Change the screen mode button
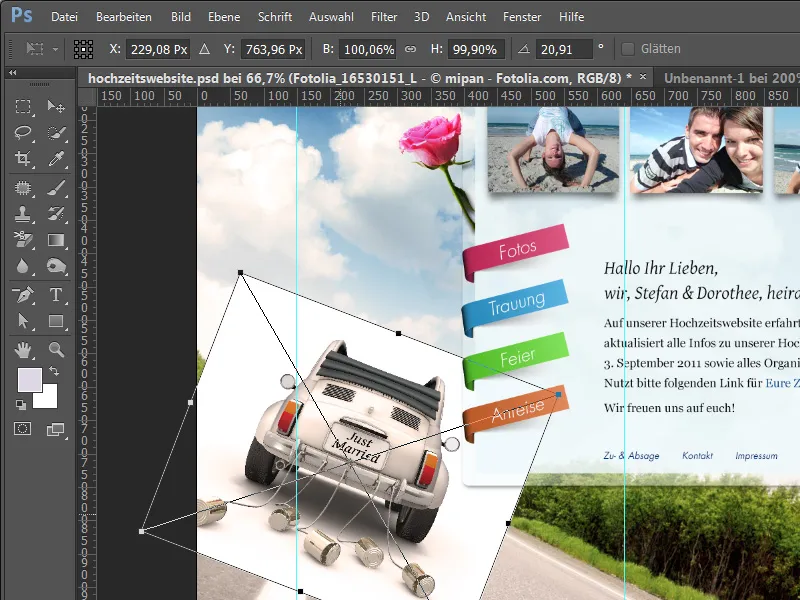The height and width of the screenshot is (600, 800). pos(56,429)
